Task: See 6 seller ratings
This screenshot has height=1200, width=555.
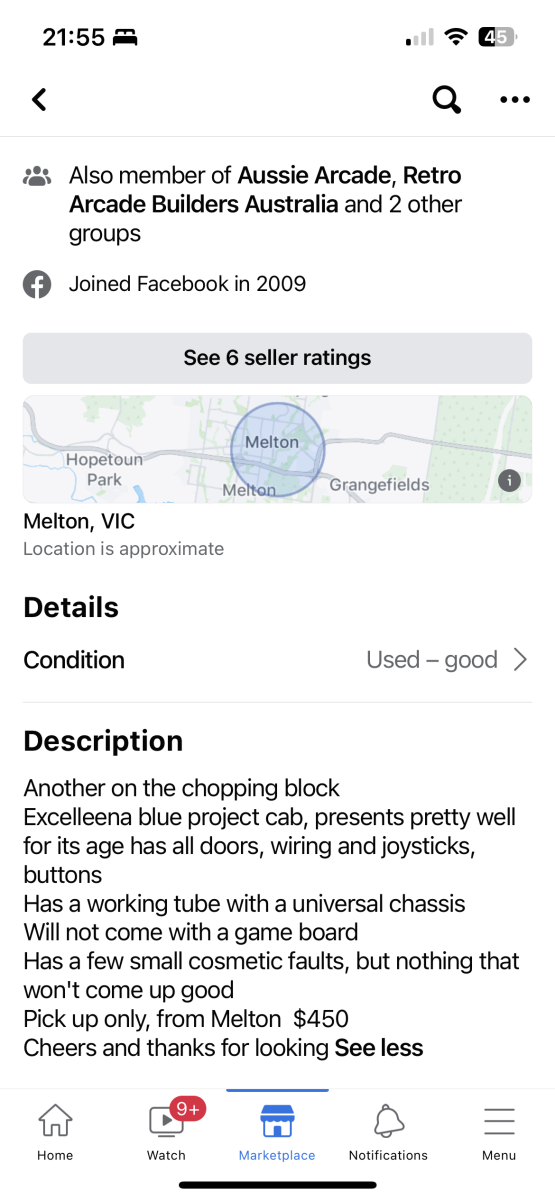Action: (277, 358)
